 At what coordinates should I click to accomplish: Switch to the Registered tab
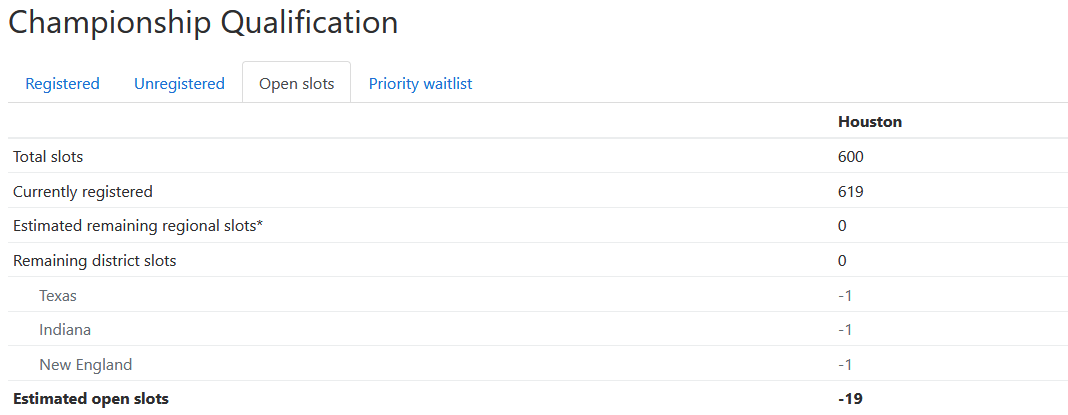click(63, 84)
